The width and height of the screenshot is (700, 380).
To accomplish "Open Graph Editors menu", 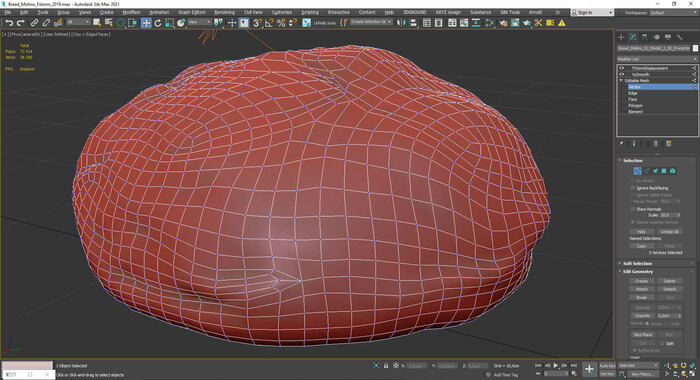I will click(x=192, y=13).
